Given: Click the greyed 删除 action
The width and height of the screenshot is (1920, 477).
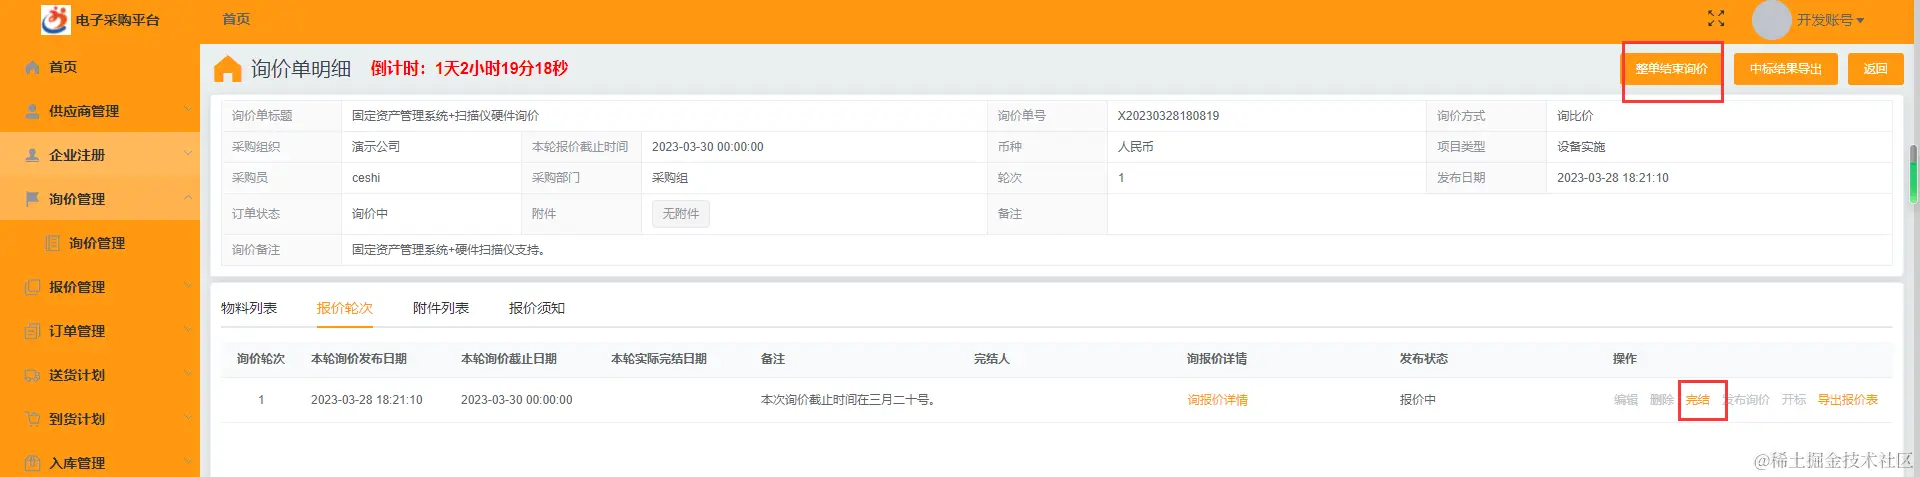Looking at the screenshot, I should (x=1662, y=400).
